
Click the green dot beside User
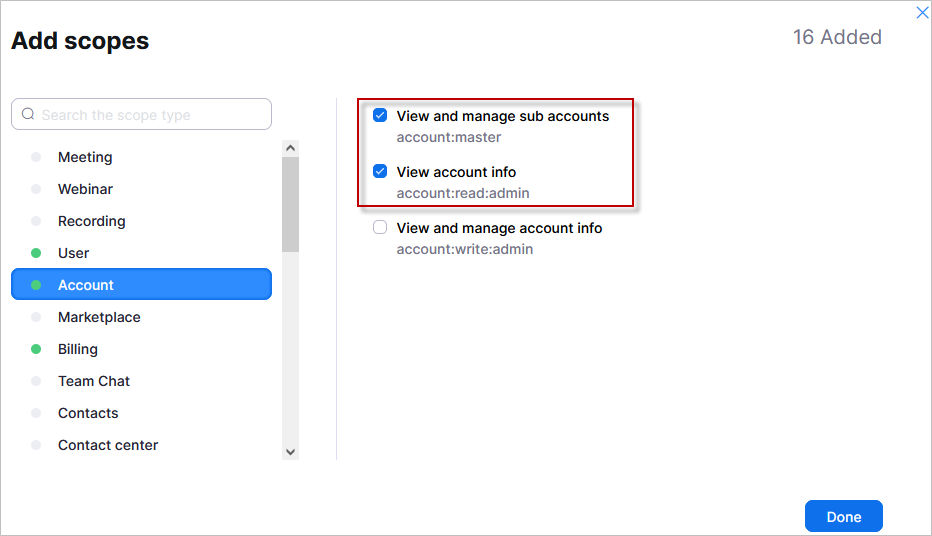coord(36,253)
